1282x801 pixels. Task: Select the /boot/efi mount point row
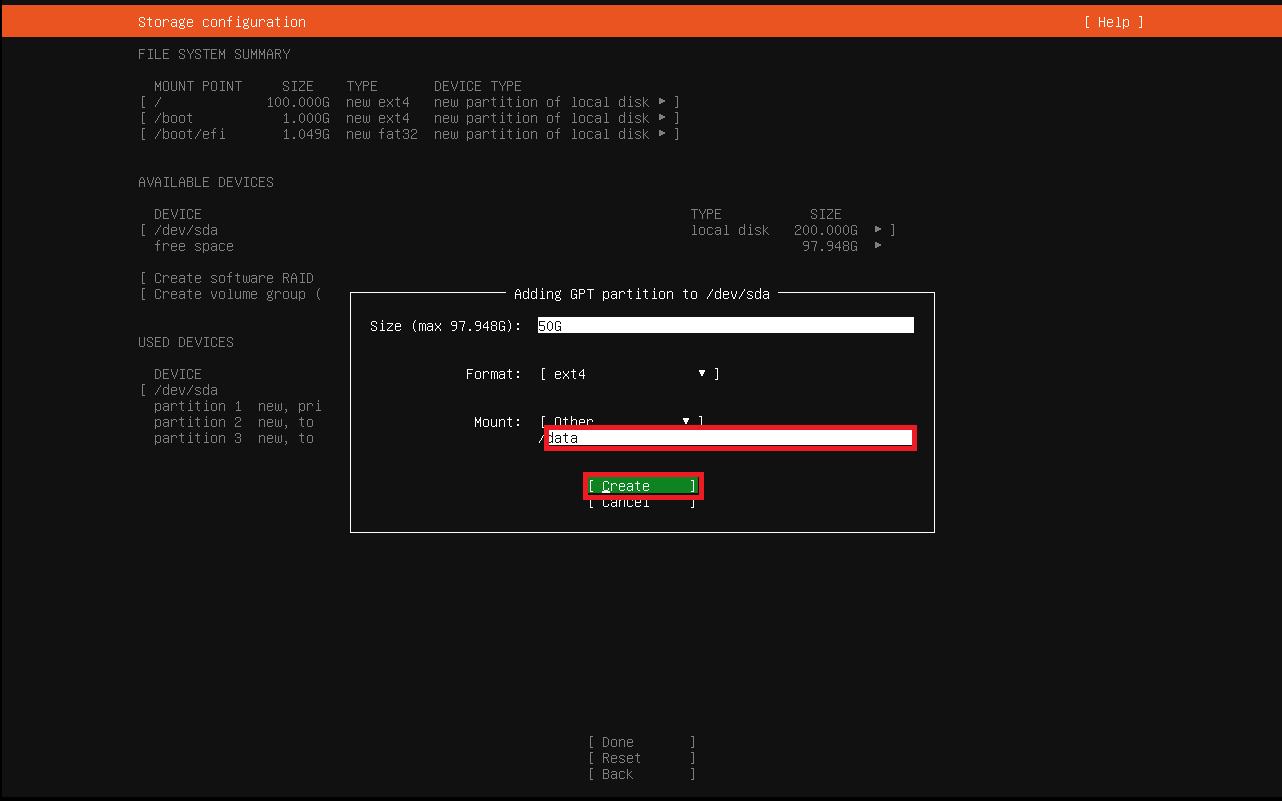coord(410,134)
